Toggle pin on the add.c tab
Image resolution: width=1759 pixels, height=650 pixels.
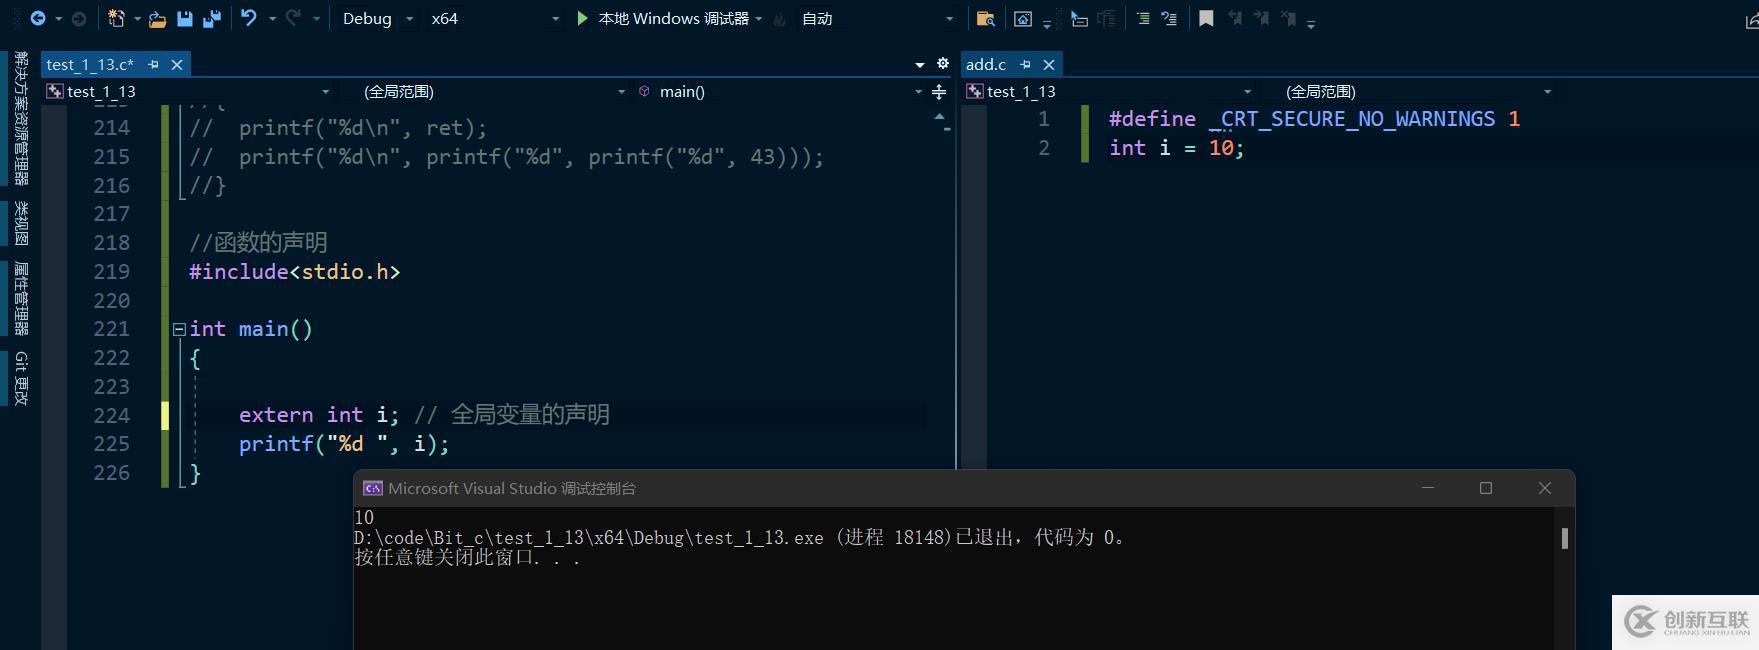click(1025, 64)
